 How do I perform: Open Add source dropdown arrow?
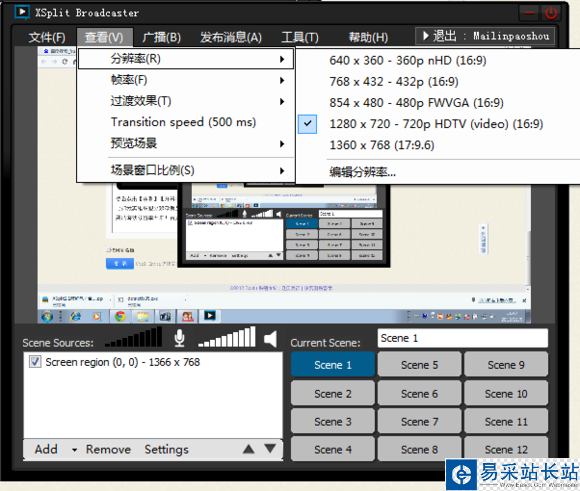point(75,450)
